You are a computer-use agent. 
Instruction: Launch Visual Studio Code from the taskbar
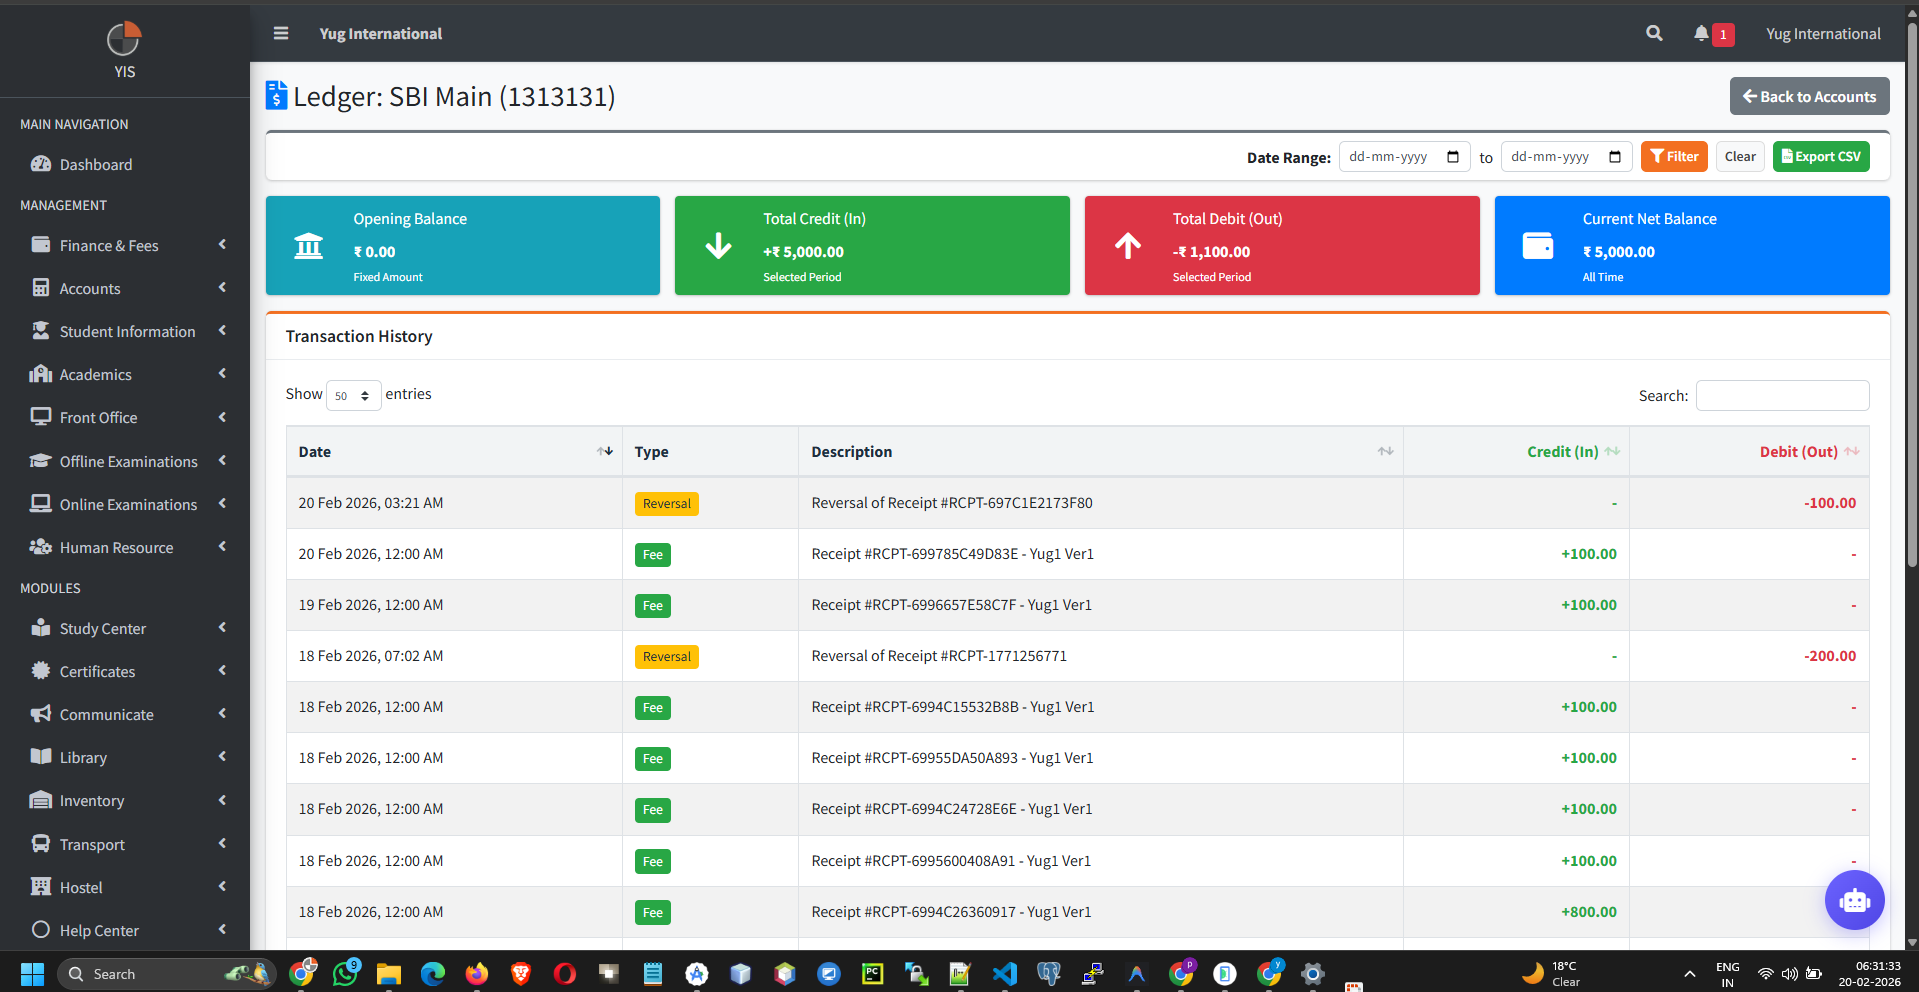point(1004,973)
